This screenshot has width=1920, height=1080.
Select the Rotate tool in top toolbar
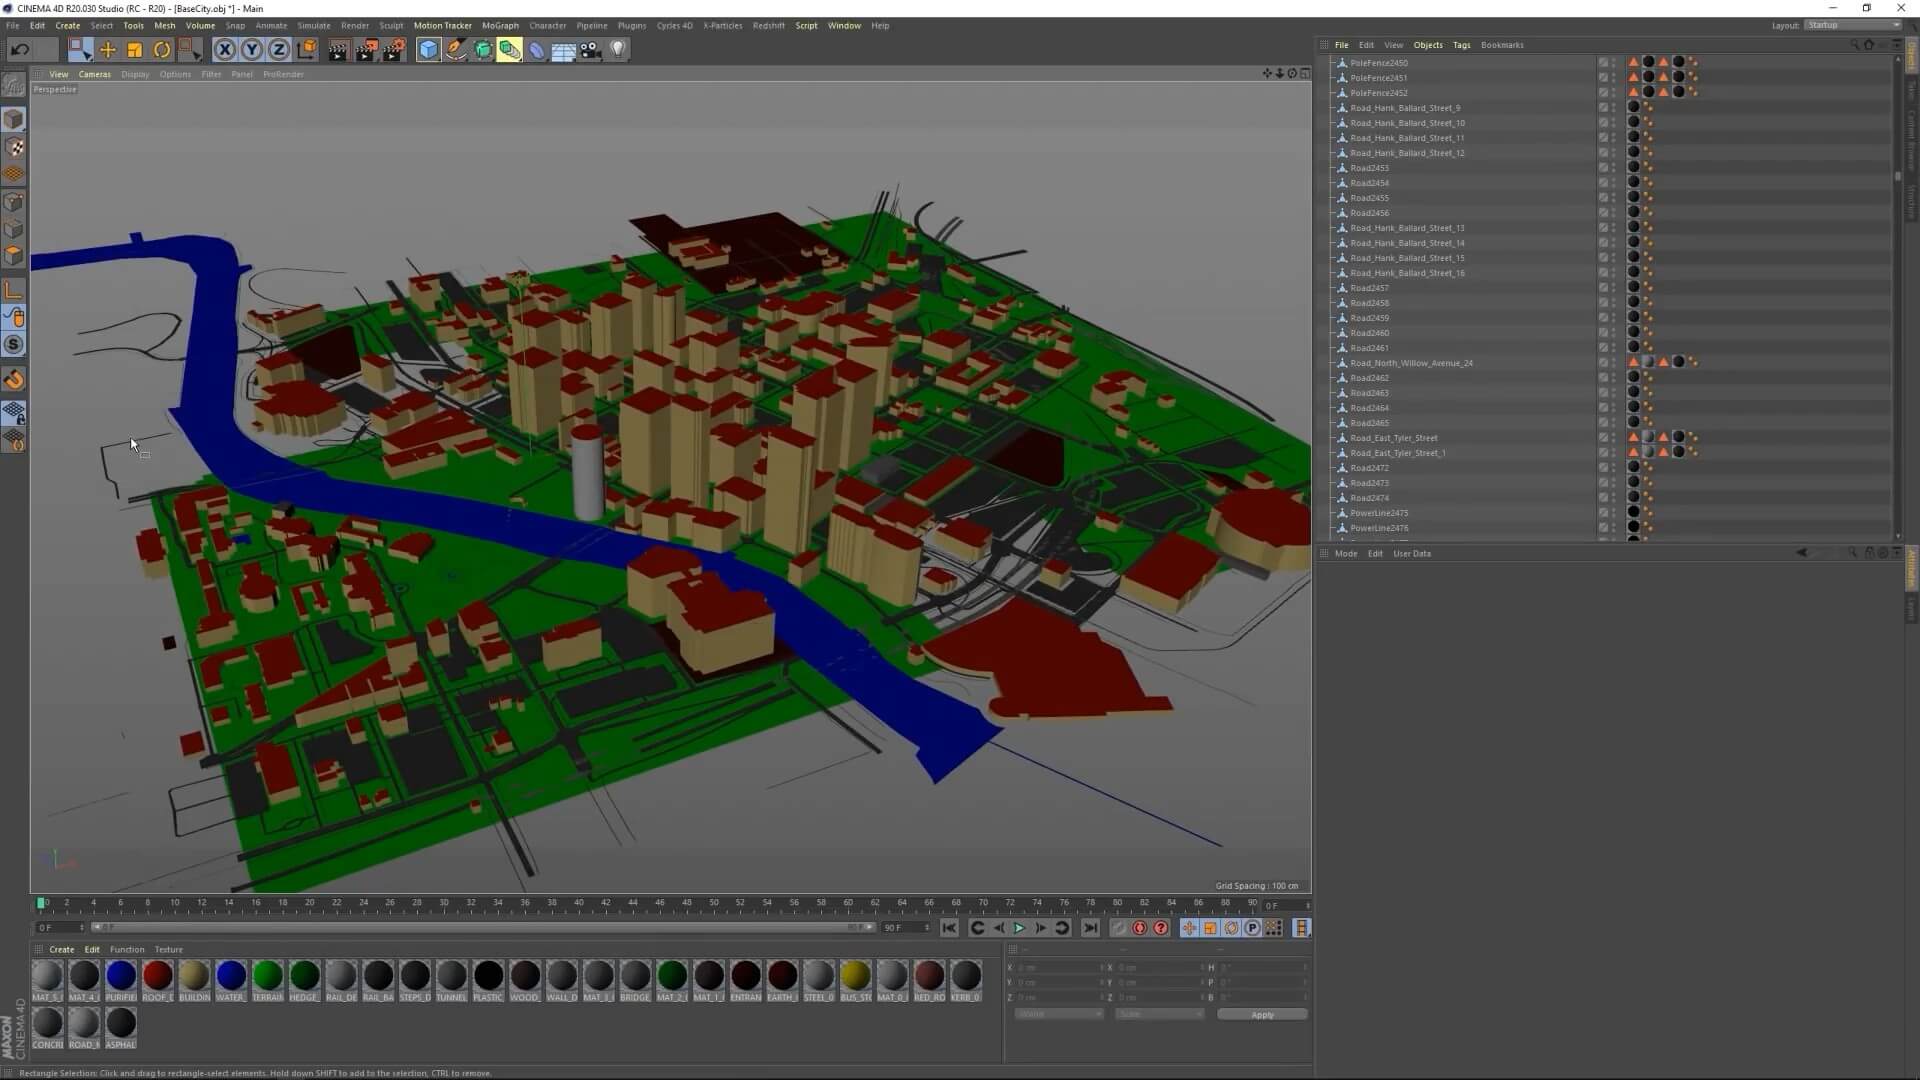click(x=162, y=50)
